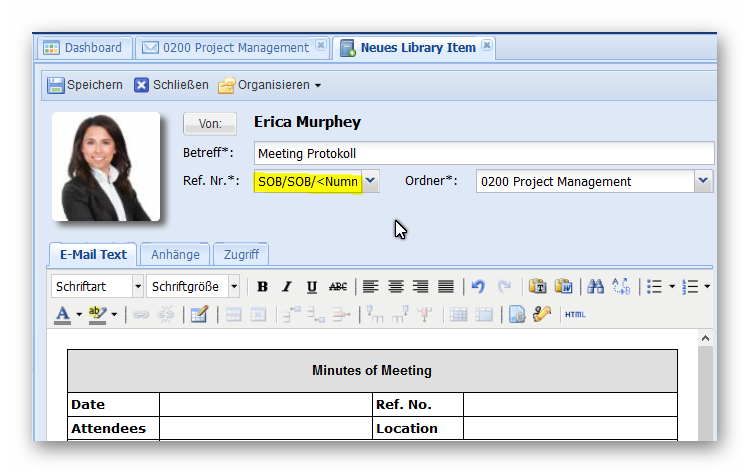
Task: Expand the Ordner folder combo box
Action: 703,181
